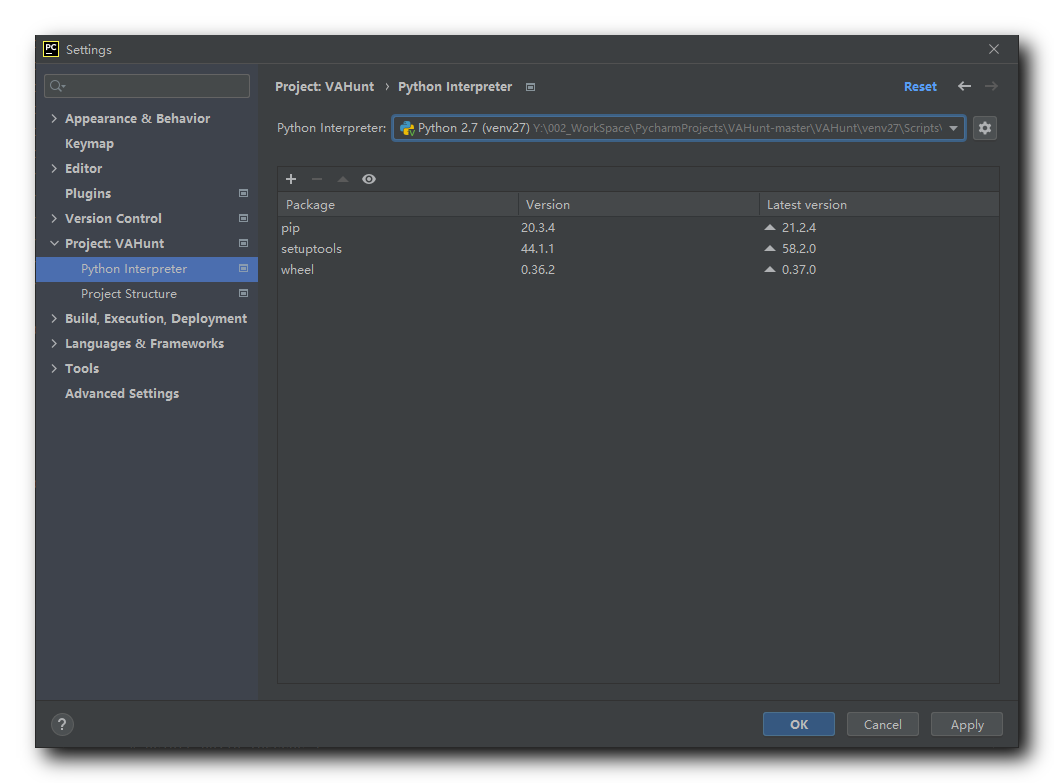Sort by Version column header
The image size is (1054, 783).
pyautogui.click(x=639, y=204)
